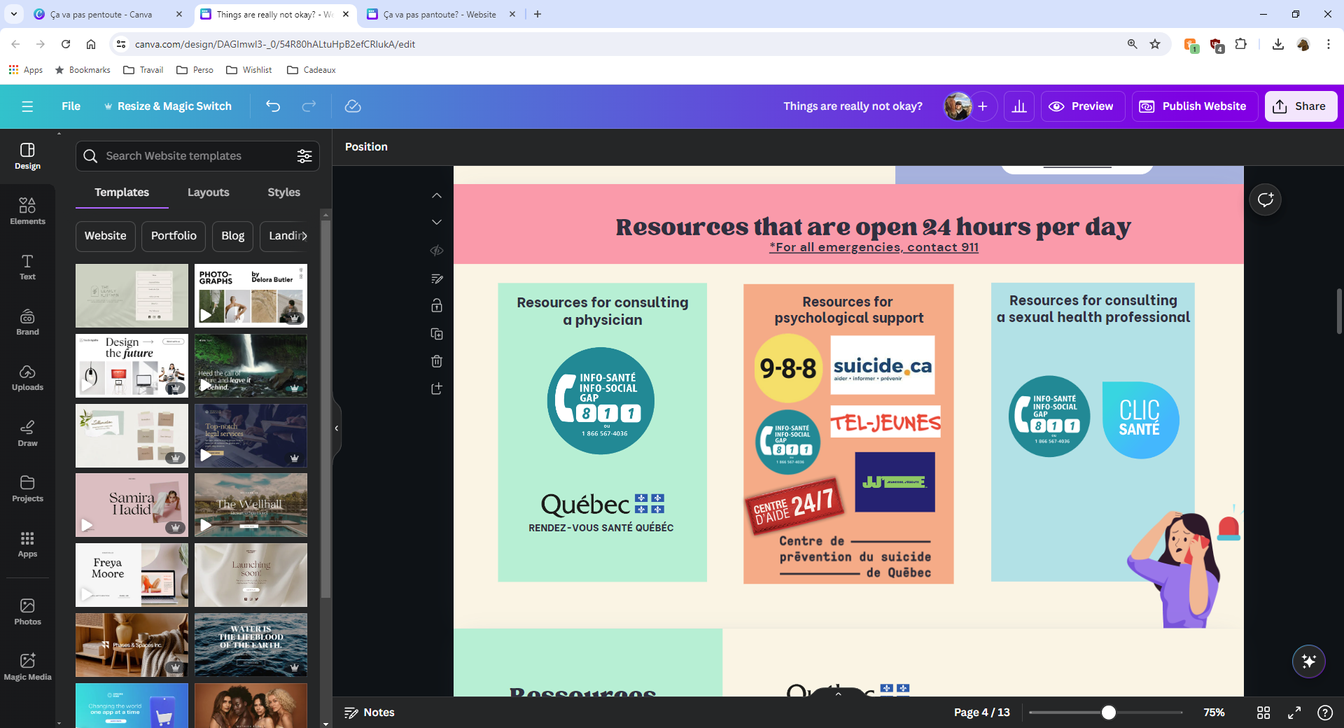Collapse the side panel arrow handle
This screenshot has height=728, width=1344.
pos(337,428)
